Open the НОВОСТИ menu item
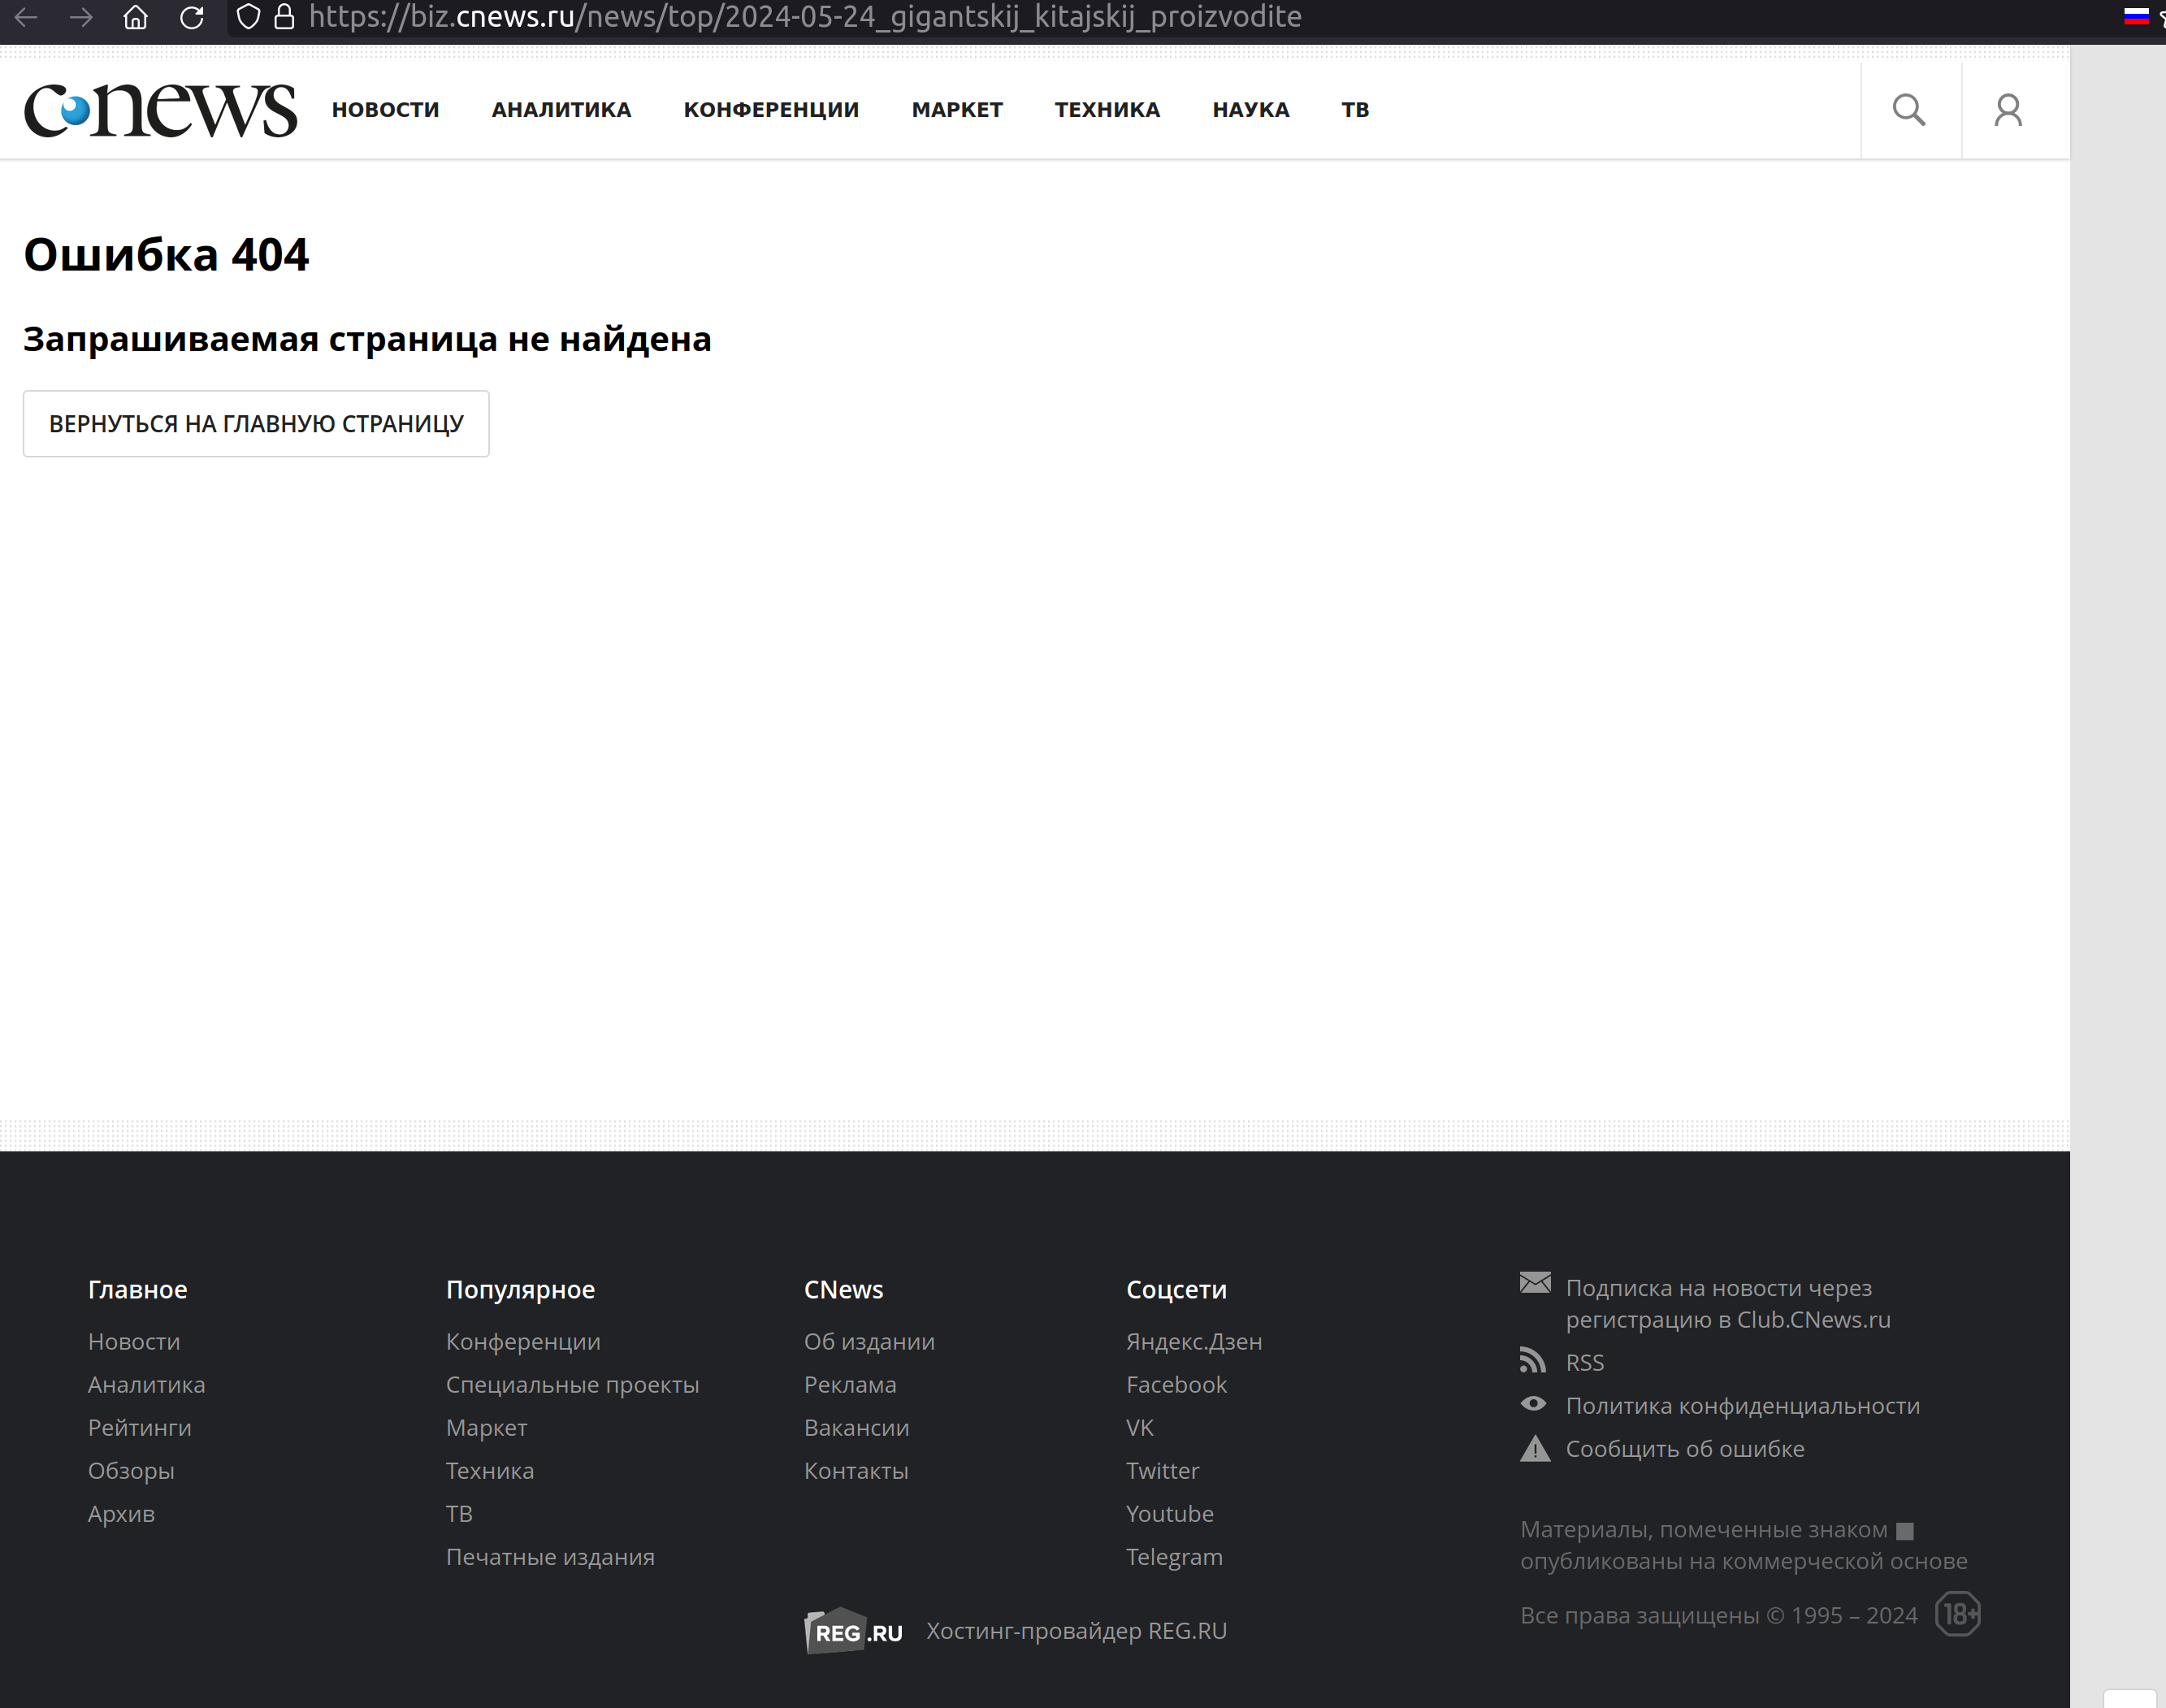 pyautogui.click(x=386, y=110)
